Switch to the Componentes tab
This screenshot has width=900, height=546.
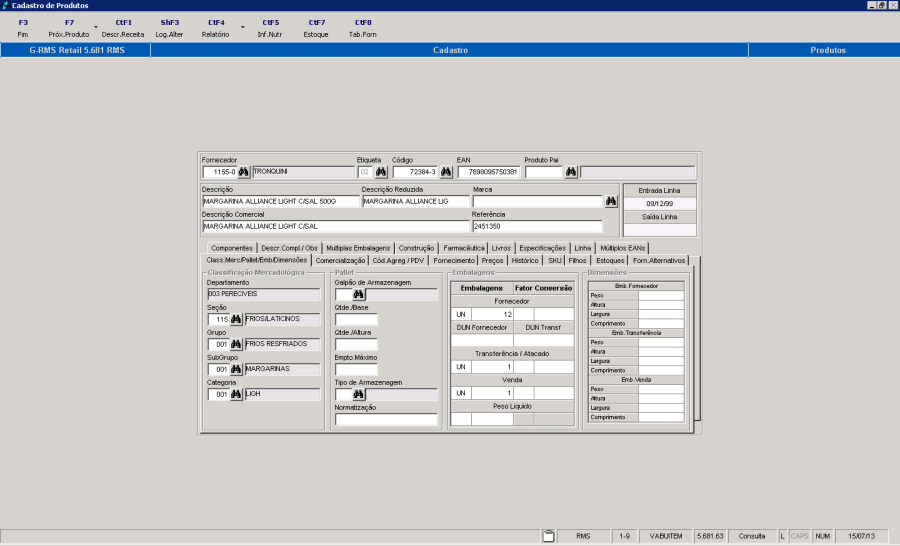click(232, 248)
